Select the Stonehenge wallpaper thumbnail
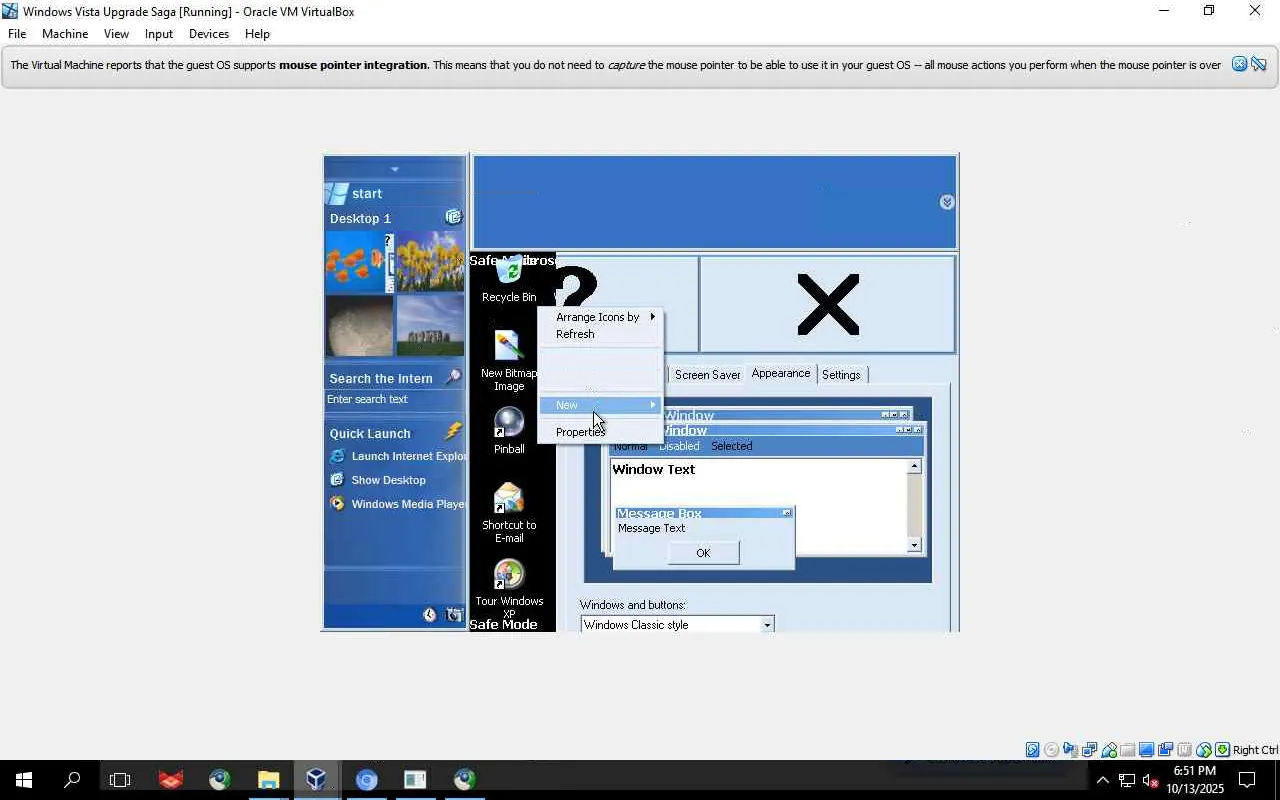1280x800 pixels. tap(430, 326)
